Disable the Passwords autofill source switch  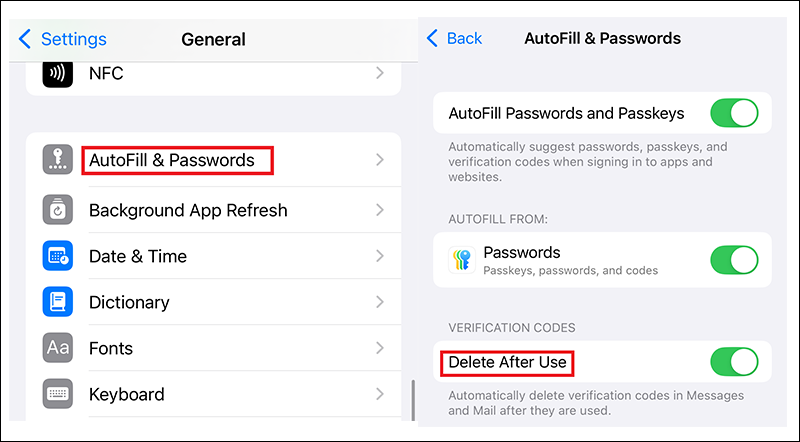tap(734, 260)
